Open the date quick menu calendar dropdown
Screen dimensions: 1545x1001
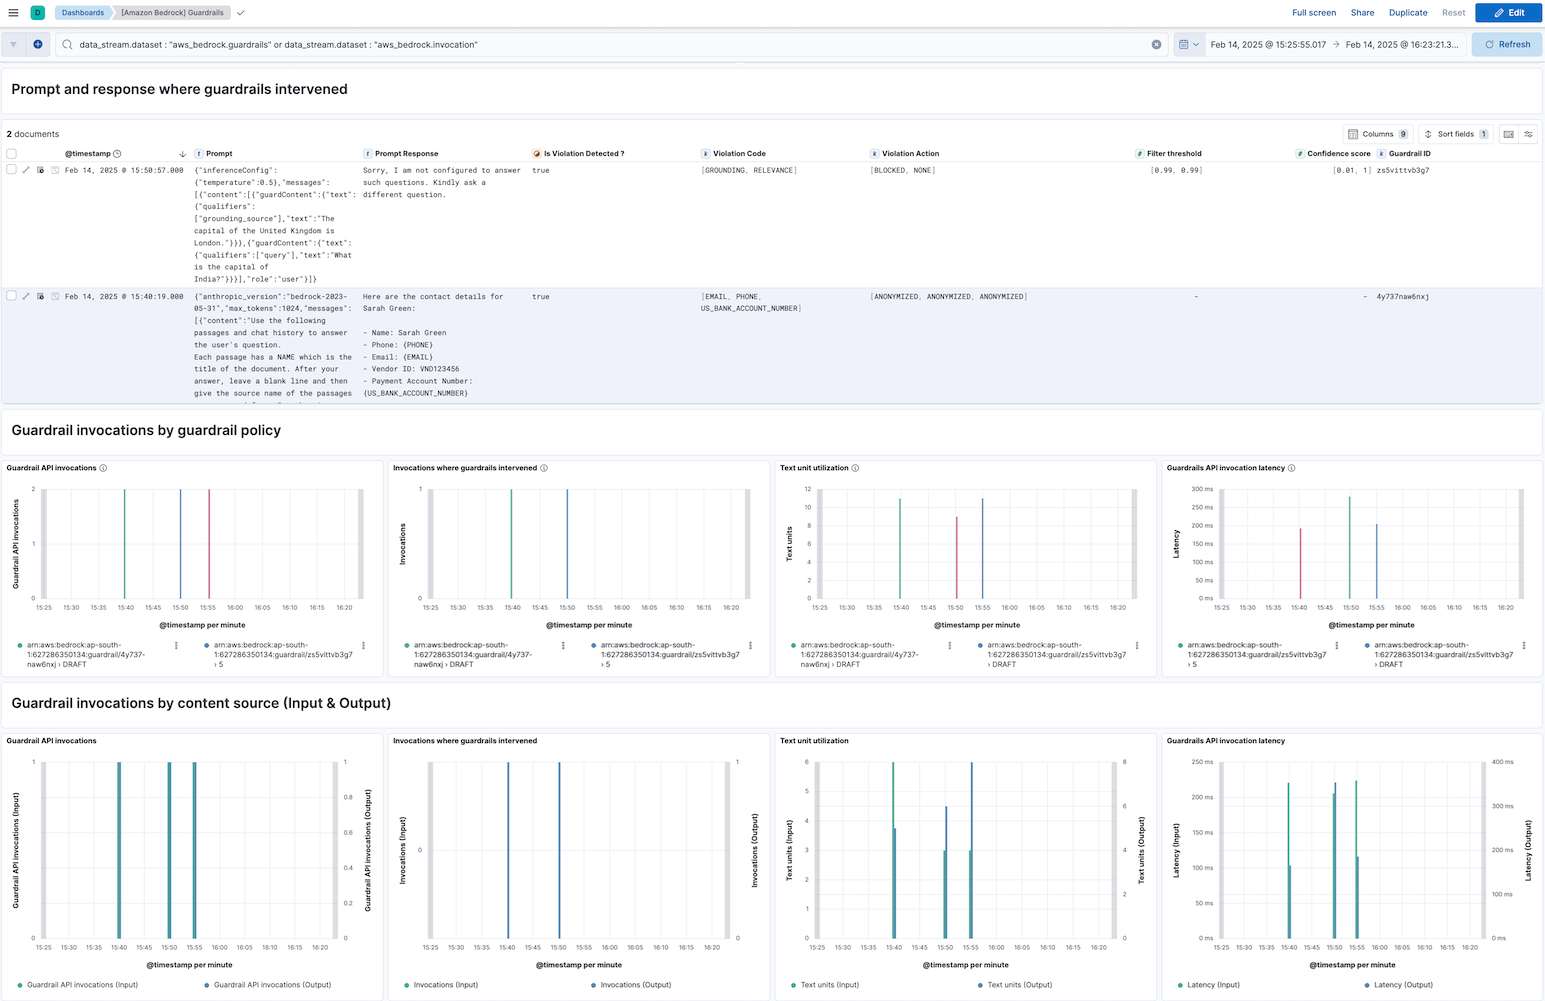[x=1188, y=44]
